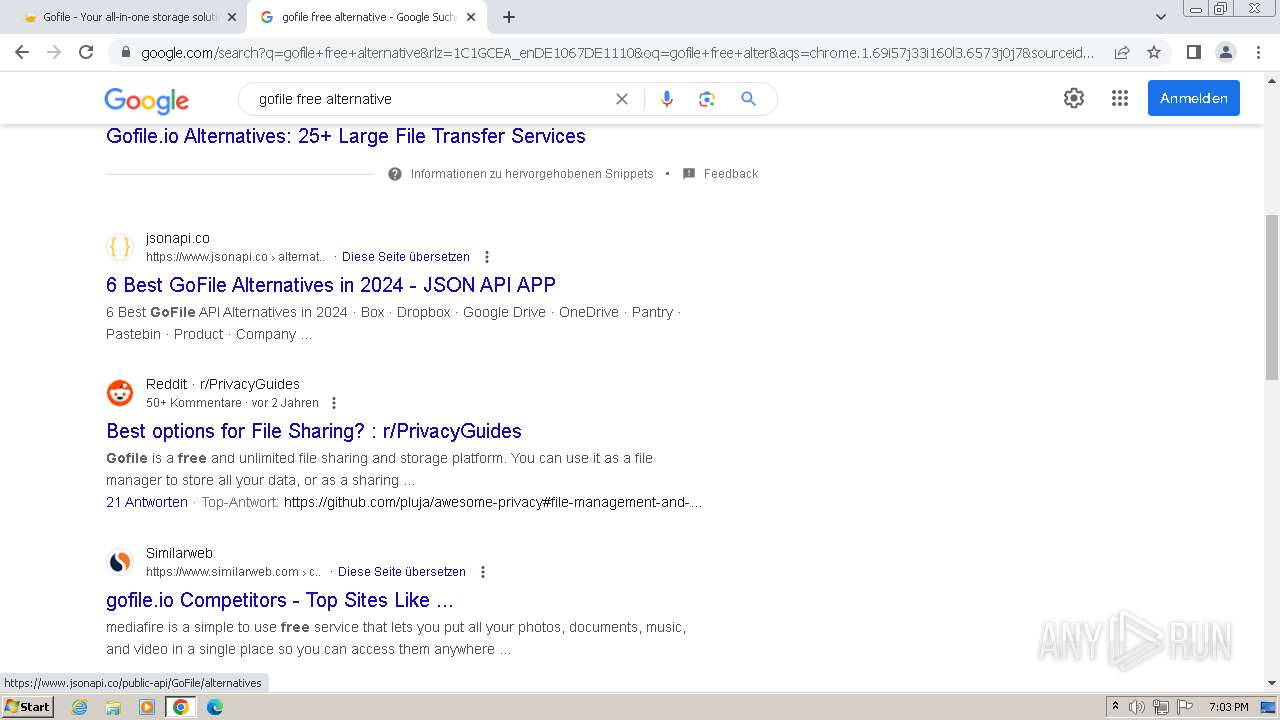Click the taskbar clock 7:03 PM

pos(1229,707)
